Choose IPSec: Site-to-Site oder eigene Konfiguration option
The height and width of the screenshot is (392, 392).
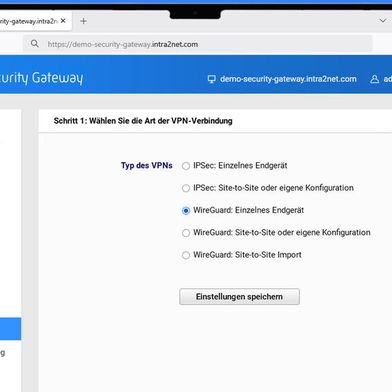186,188
